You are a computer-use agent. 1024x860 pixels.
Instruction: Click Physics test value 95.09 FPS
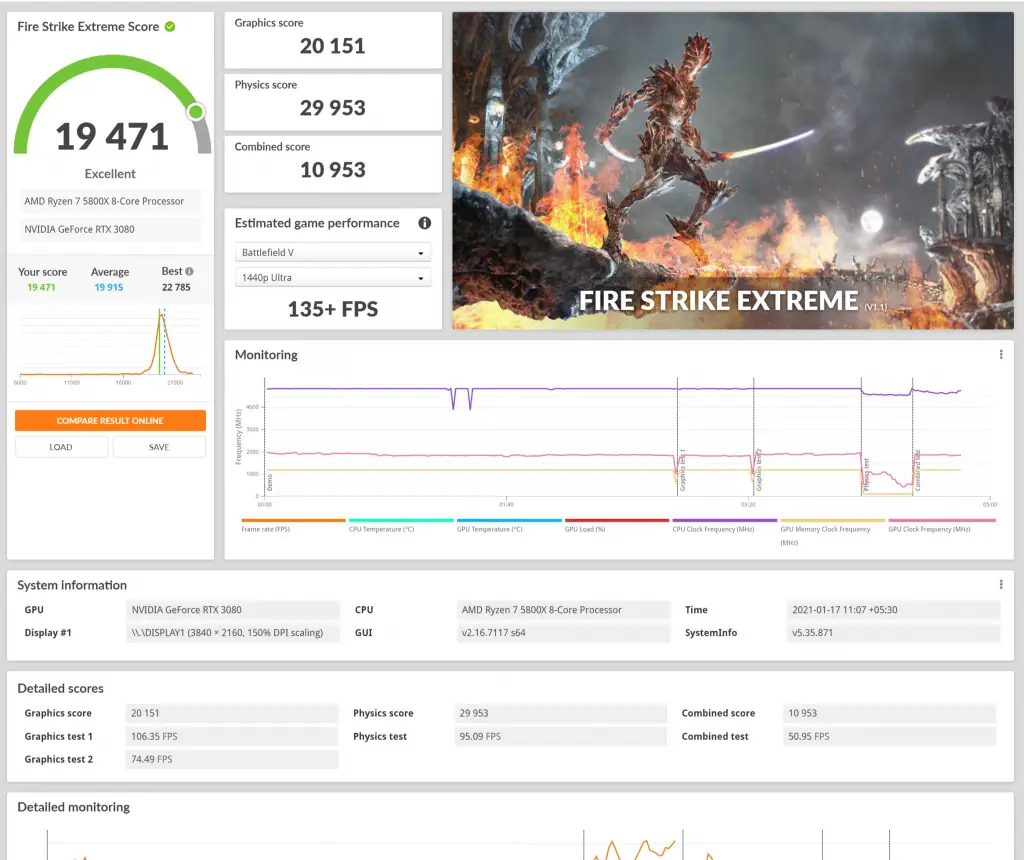coord(560,737)
